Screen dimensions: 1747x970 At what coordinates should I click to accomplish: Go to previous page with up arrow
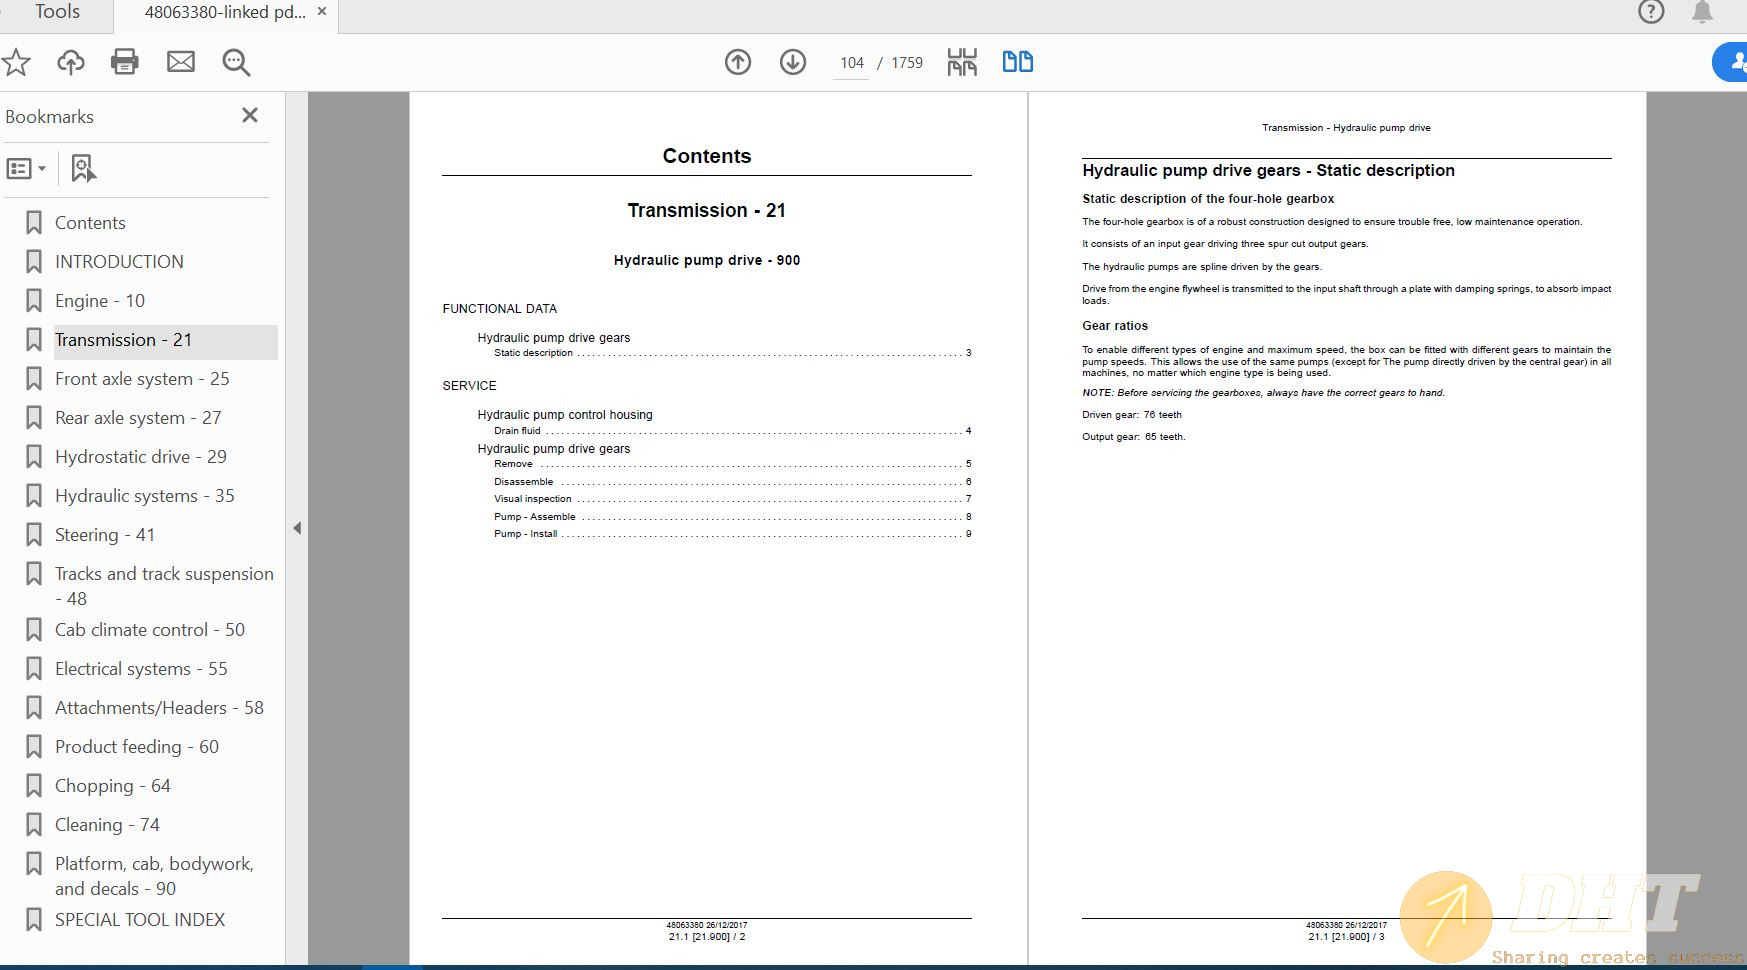(738, 62)
